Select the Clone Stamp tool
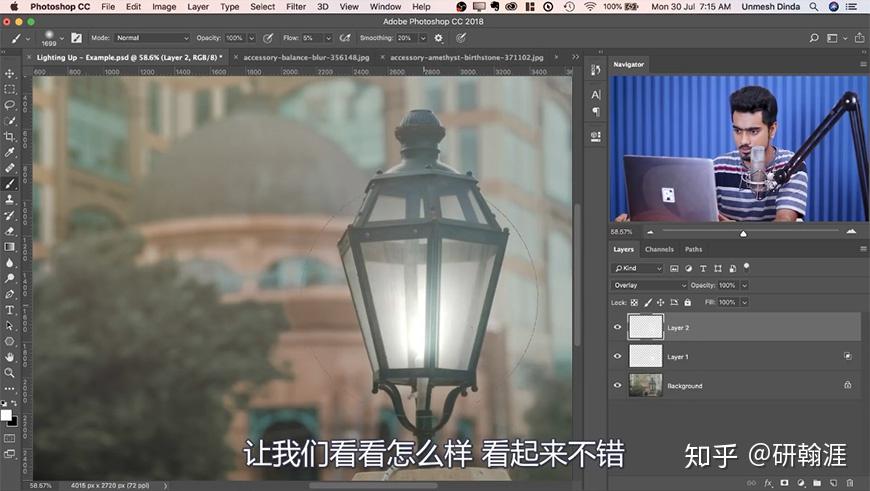This screenshot has height=491, width=870. (x=9, y=199)
